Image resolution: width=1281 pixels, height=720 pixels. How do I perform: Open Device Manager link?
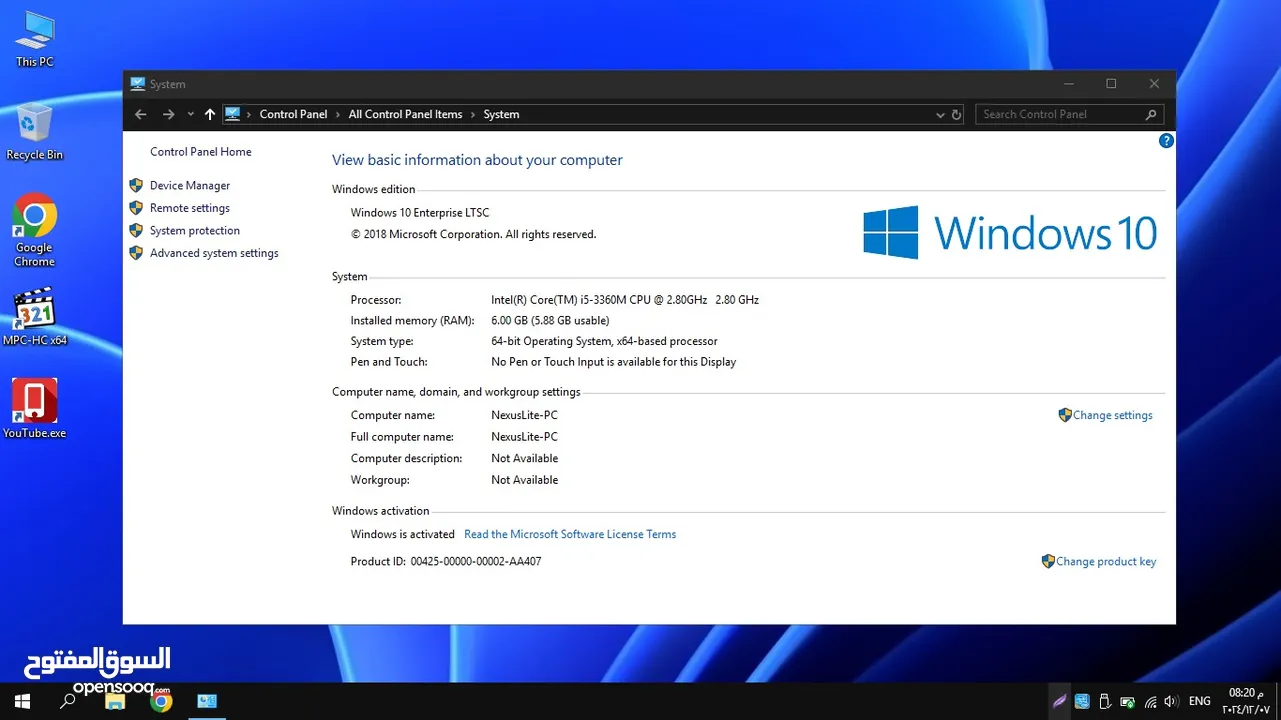tap(190, 185)
